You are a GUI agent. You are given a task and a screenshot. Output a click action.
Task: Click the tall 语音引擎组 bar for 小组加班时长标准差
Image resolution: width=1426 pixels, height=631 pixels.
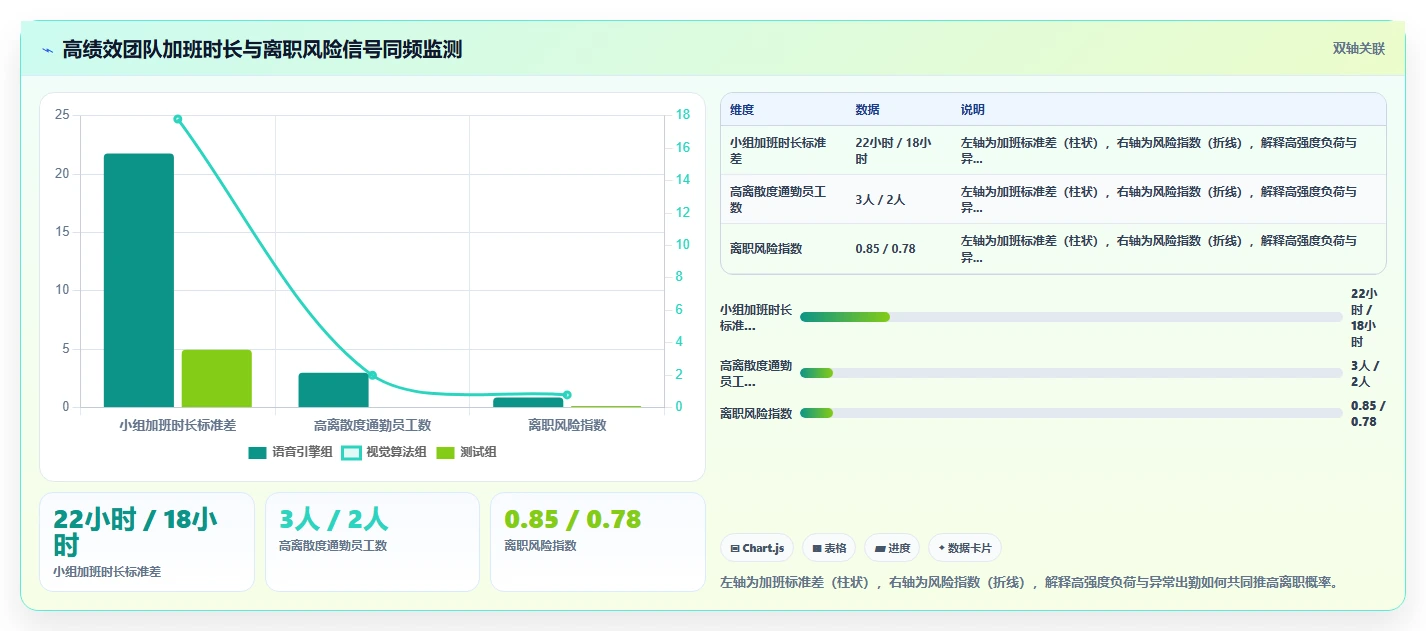[x=139, y=280]
